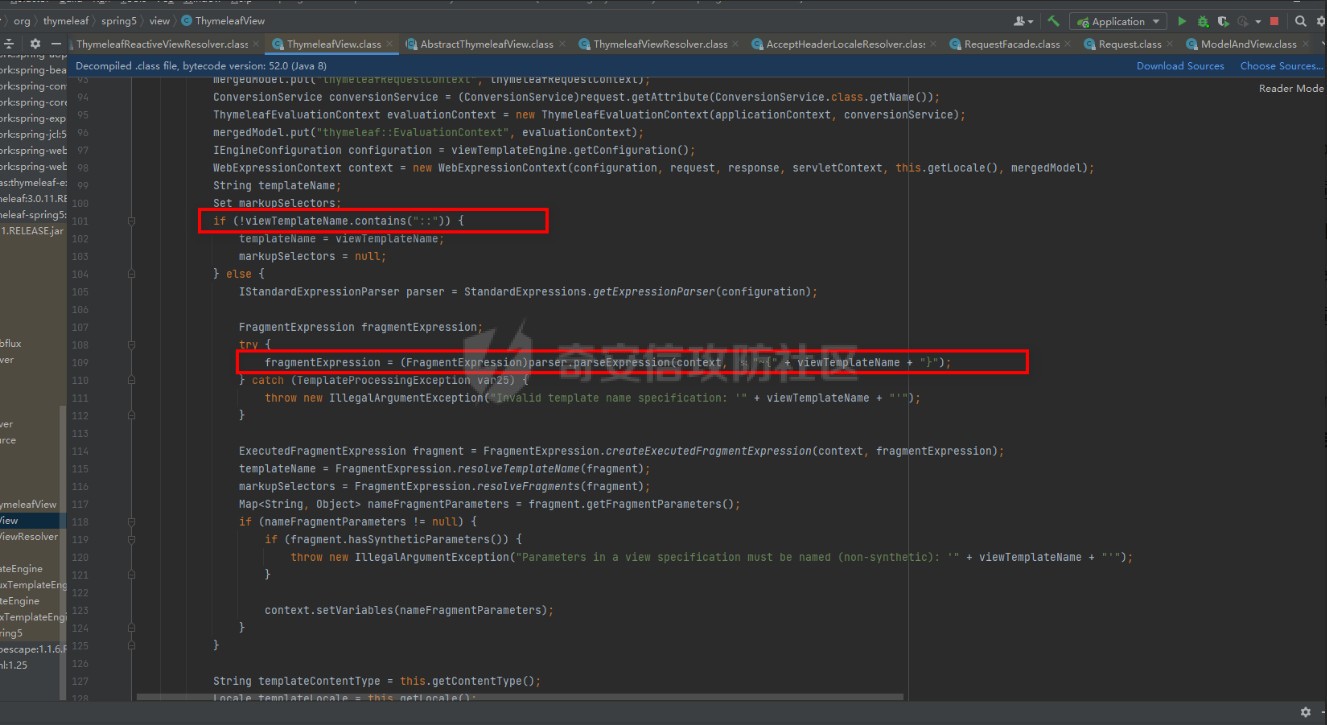Select ViewResolver item in project tree
The image size is (1327, 725).
[30, 537]
